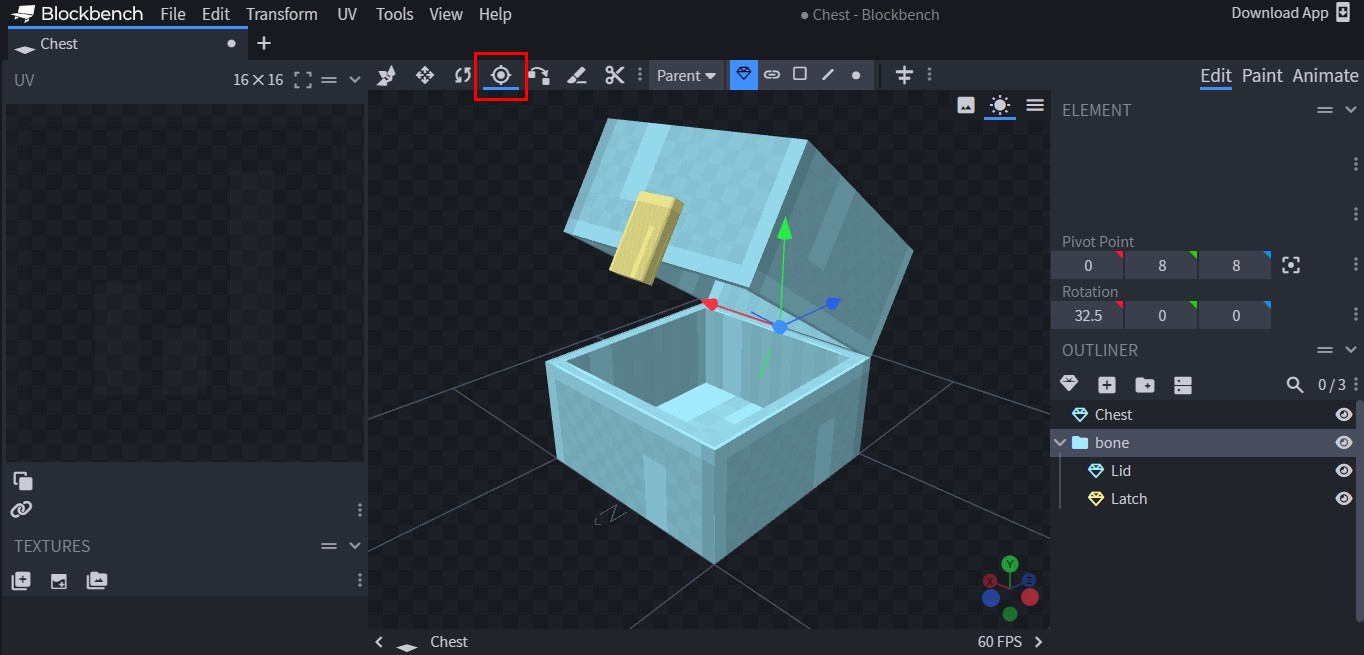Screen dimensions: 1364x655
Task: Collapse the bone group in the Outliner
Action: [1060, 442]
